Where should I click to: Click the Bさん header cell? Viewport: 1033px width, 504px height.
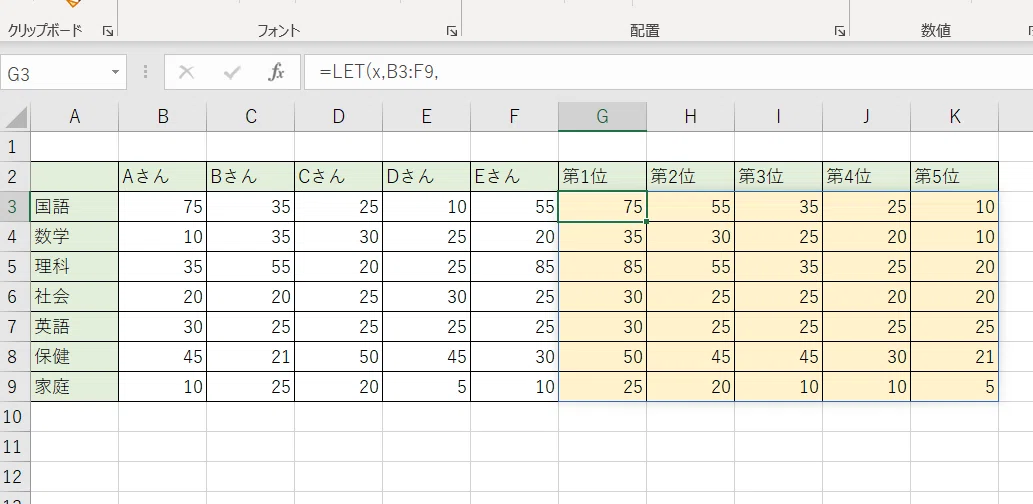point(250,177)
